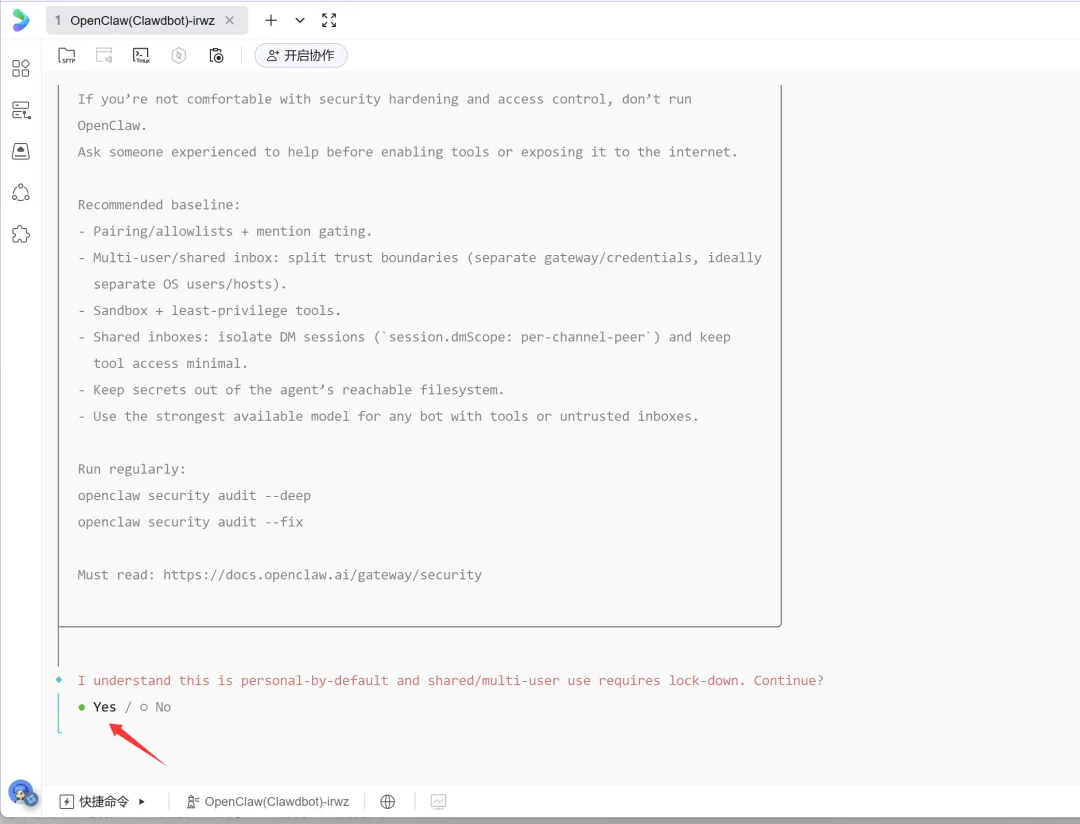Click the 'Recommended baseline:' text
Viewport: 1080px width, 824px height.
pos(159,205)
